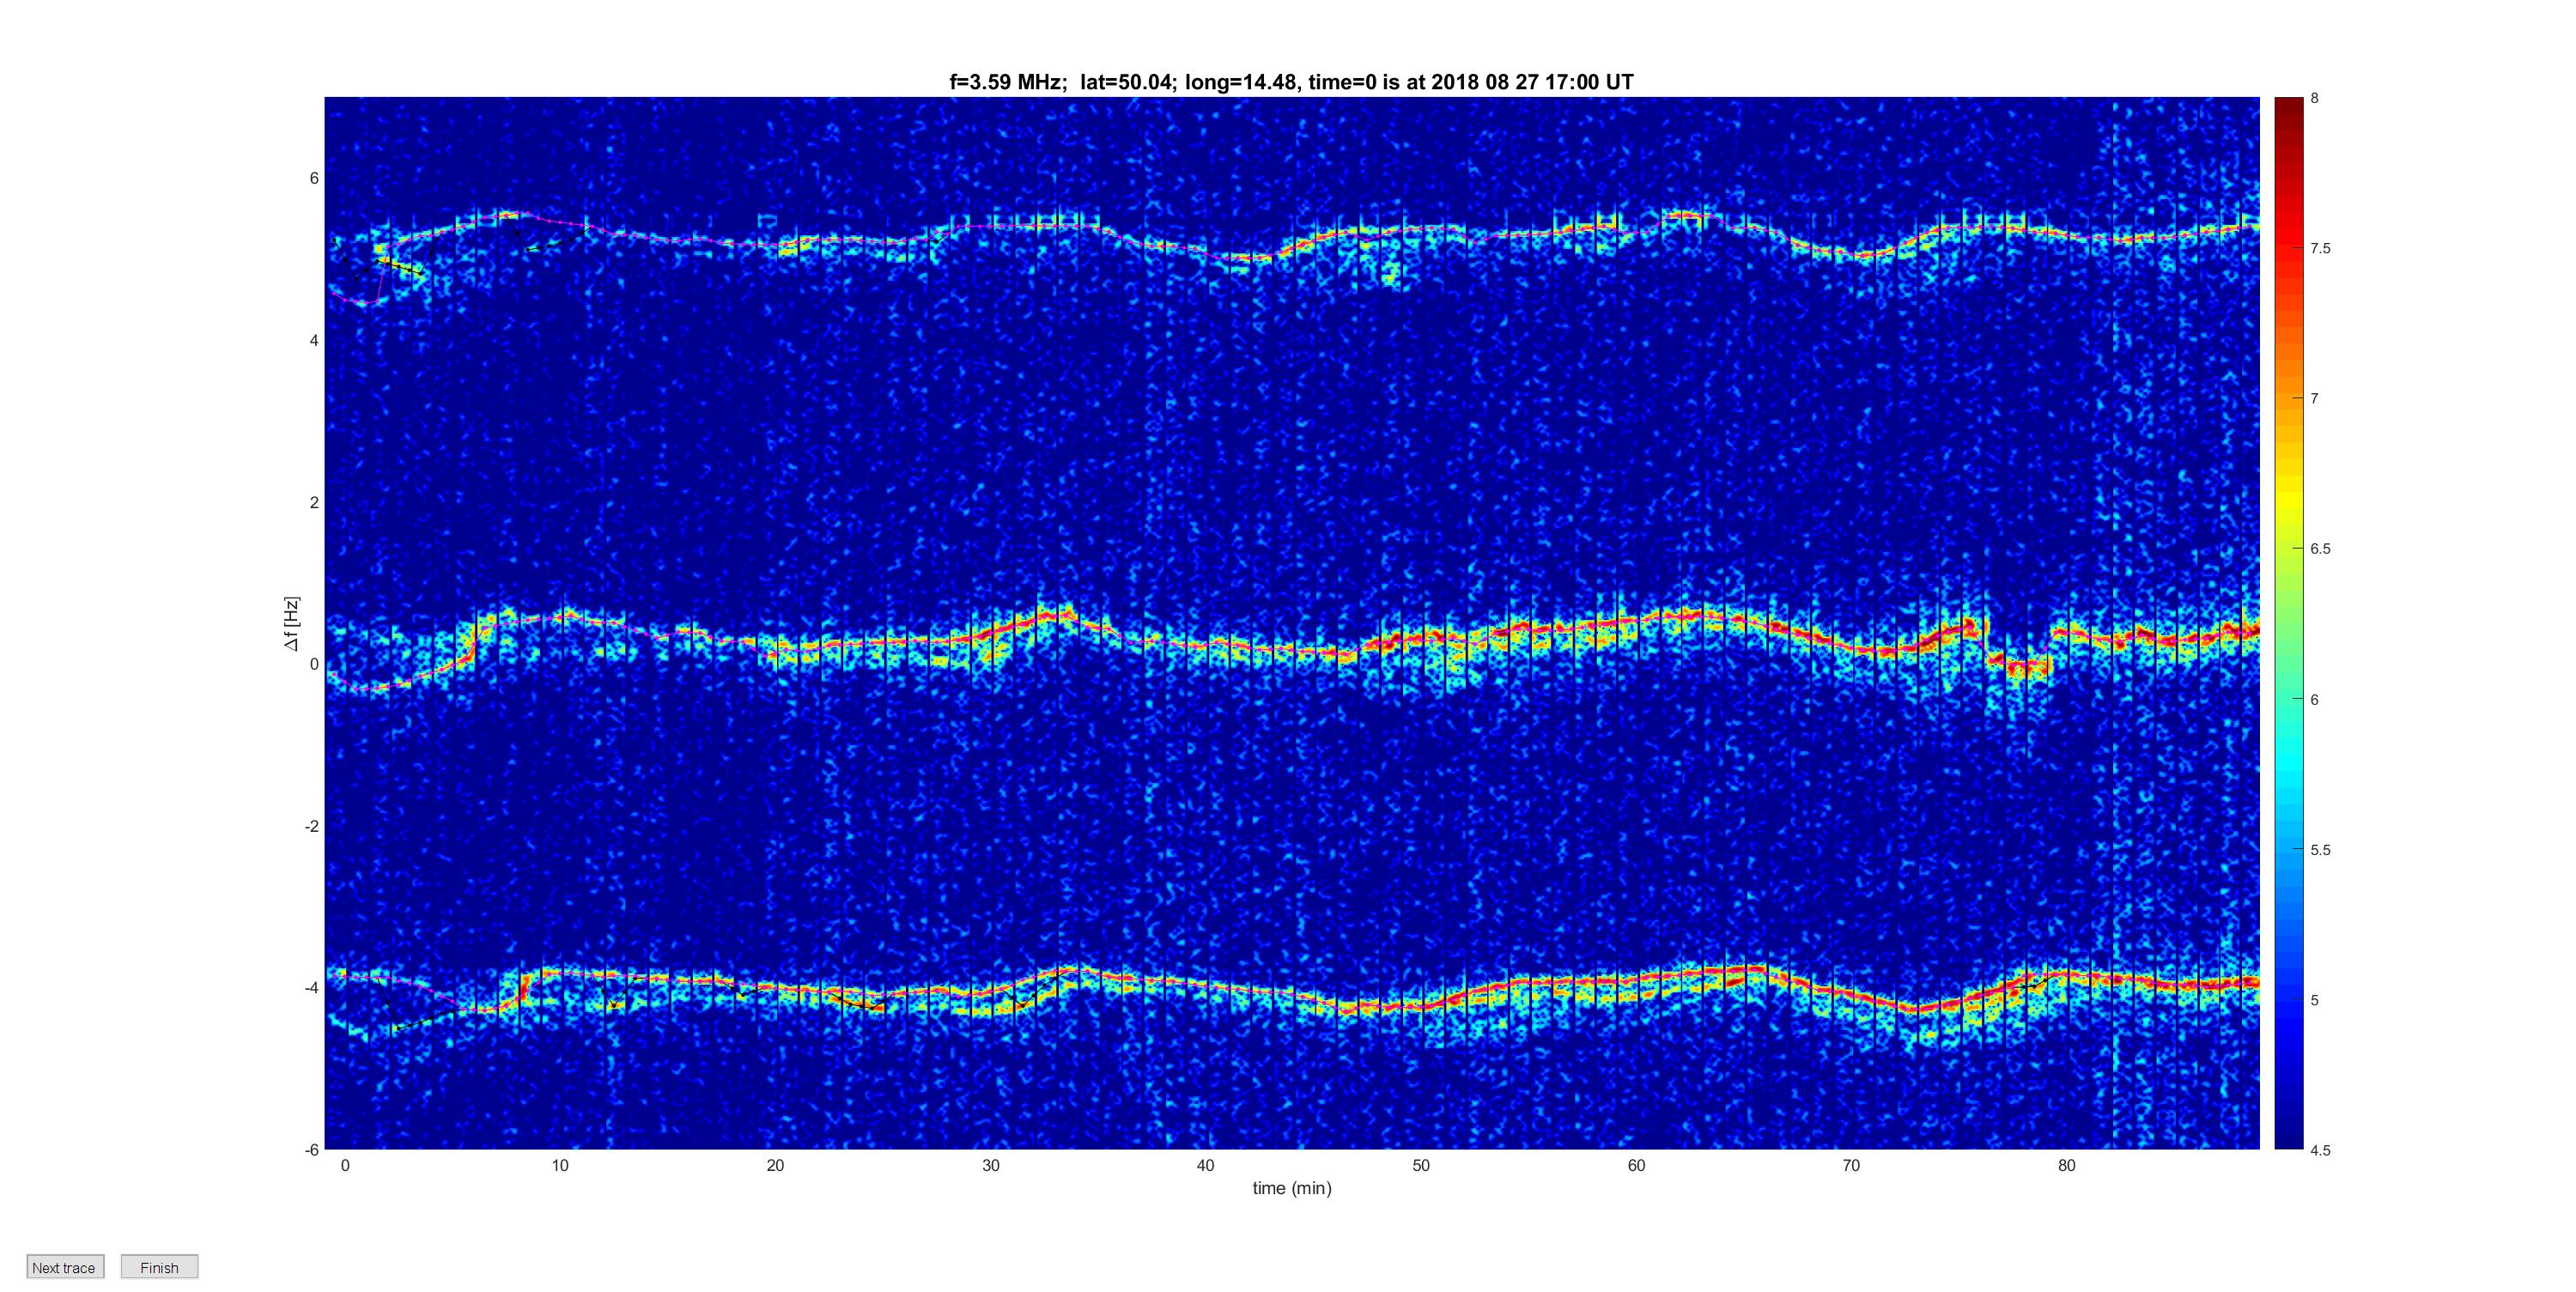
Task: Click the x-axis tick label 40
Action: pyautogui.click(x=1206, y=1165)
